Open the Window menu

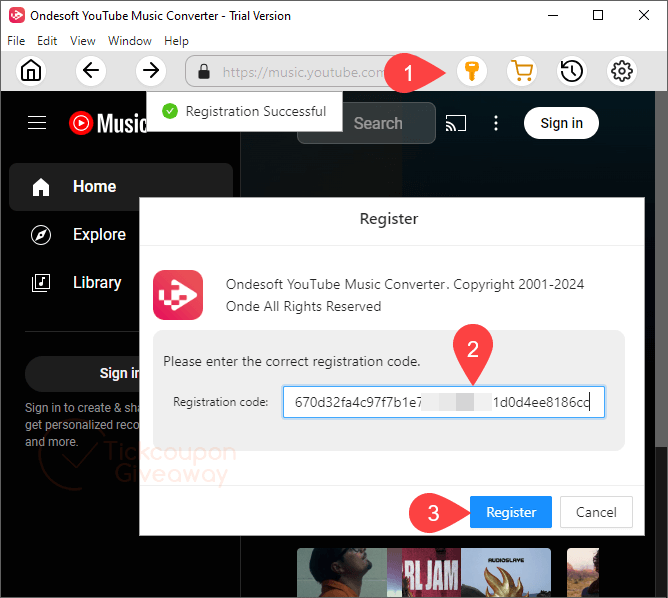tap(130, 41)
